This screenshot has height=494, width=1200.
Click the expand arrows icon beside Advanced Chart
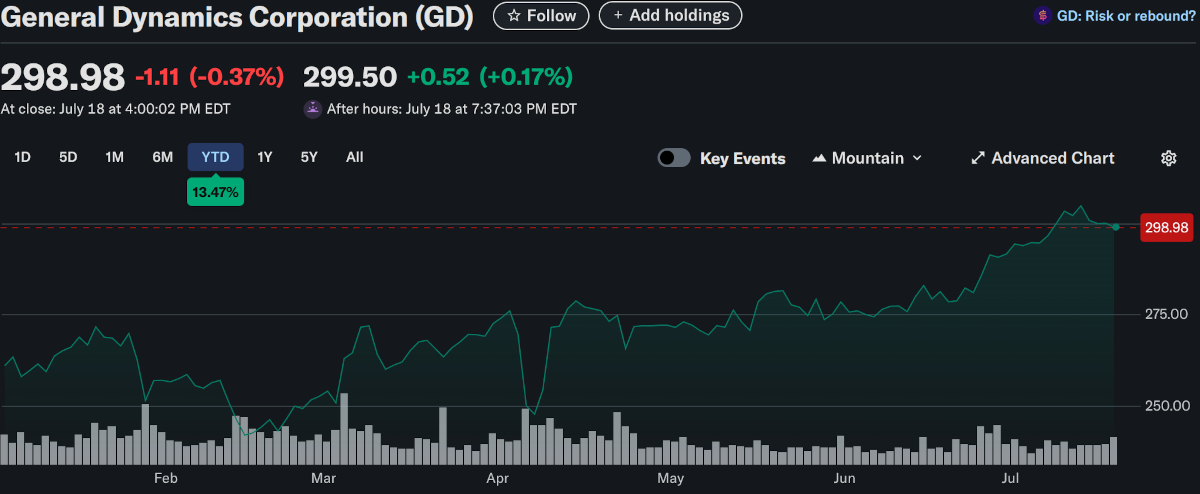point(978,158)
